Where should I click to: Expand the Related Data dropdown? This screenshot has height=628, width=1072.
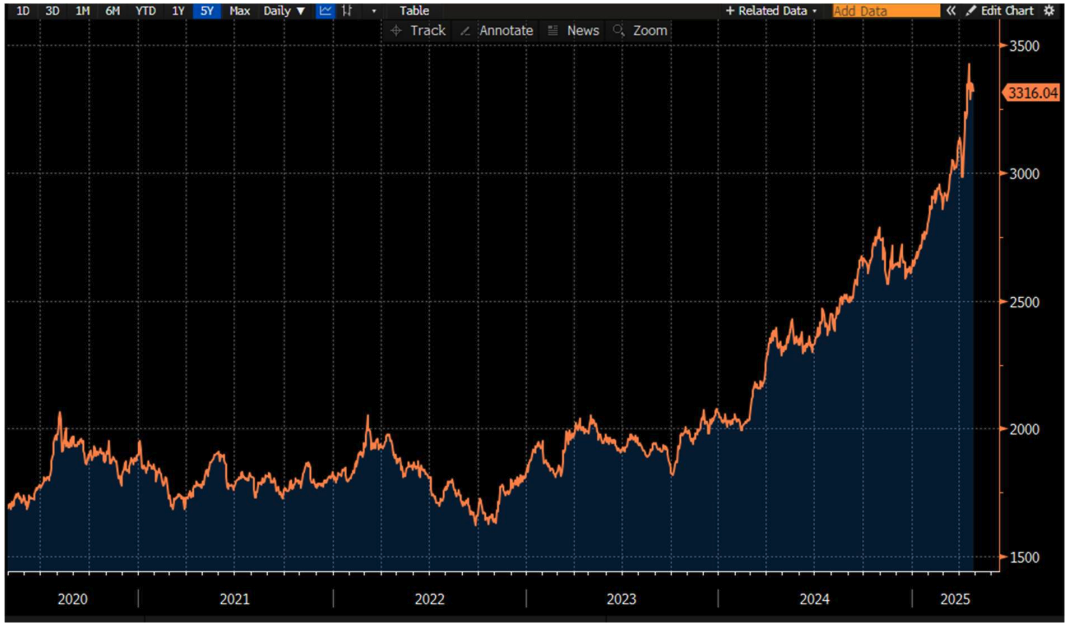771,11
